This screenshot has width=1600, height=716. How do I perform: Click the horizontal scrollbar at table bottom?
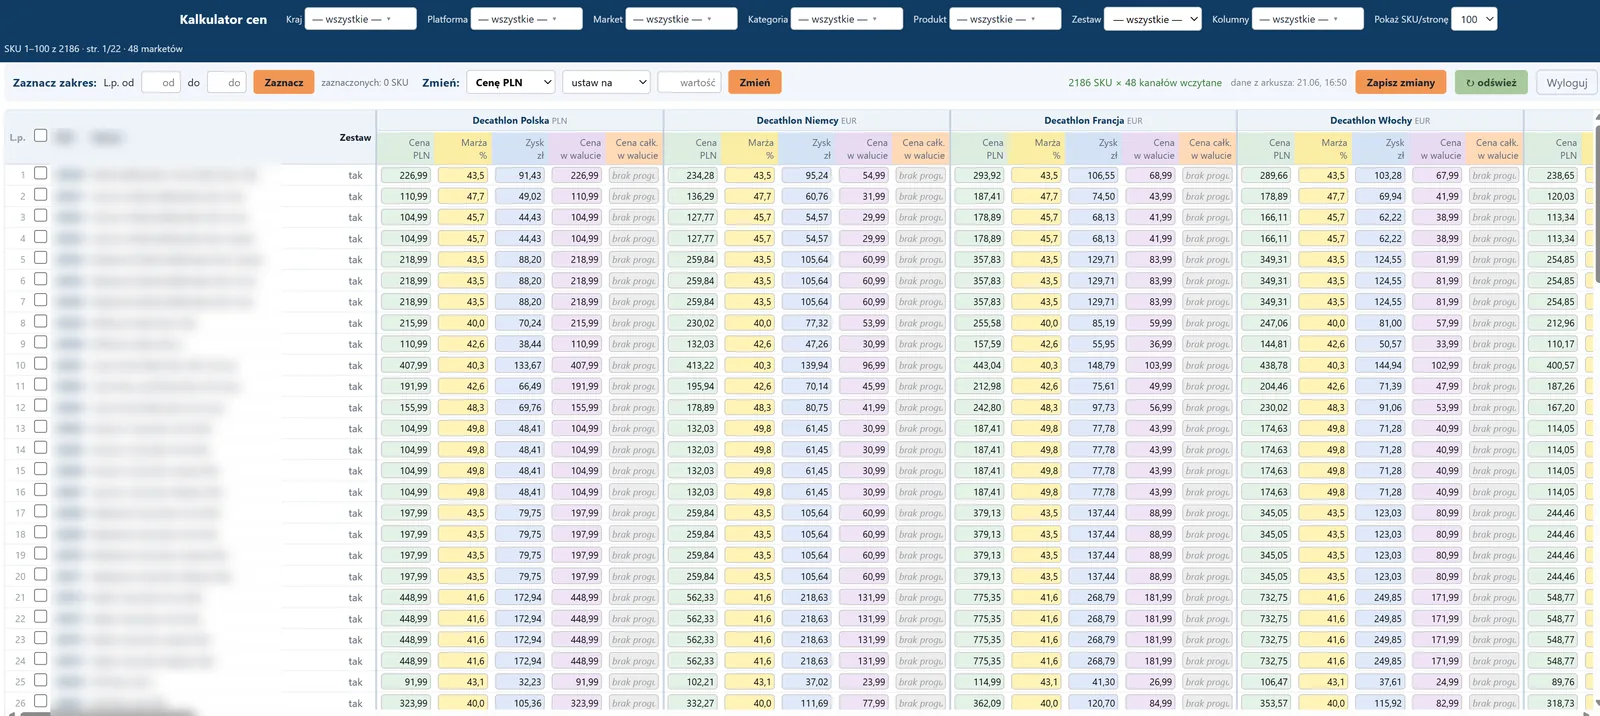800,713
